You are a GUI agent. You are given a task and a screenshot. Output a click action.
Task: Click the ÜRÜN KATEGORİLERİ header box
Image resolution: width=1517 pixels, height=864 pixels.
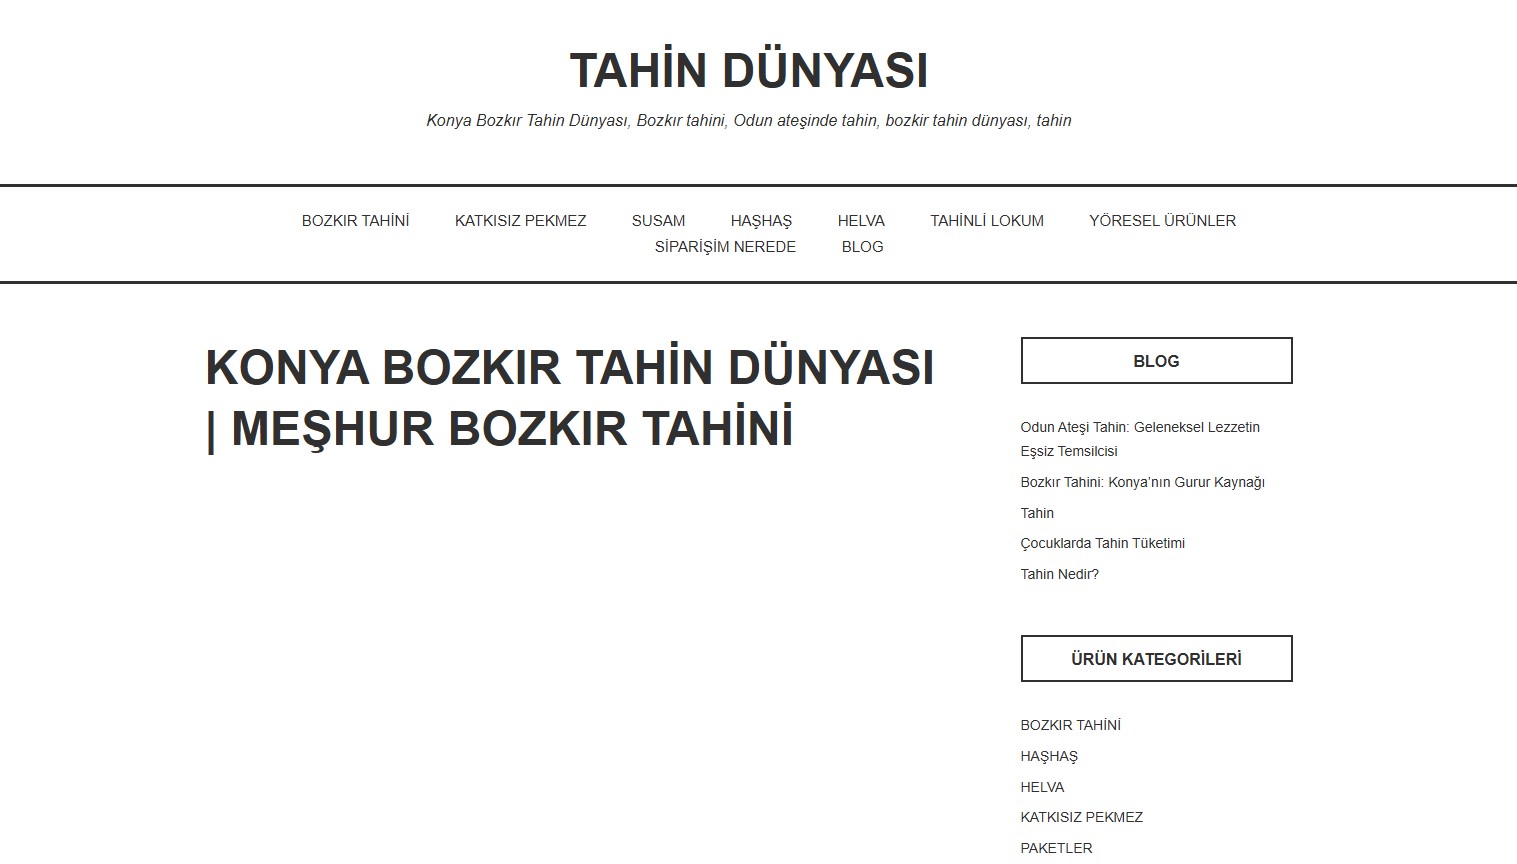coord(1155,658)
